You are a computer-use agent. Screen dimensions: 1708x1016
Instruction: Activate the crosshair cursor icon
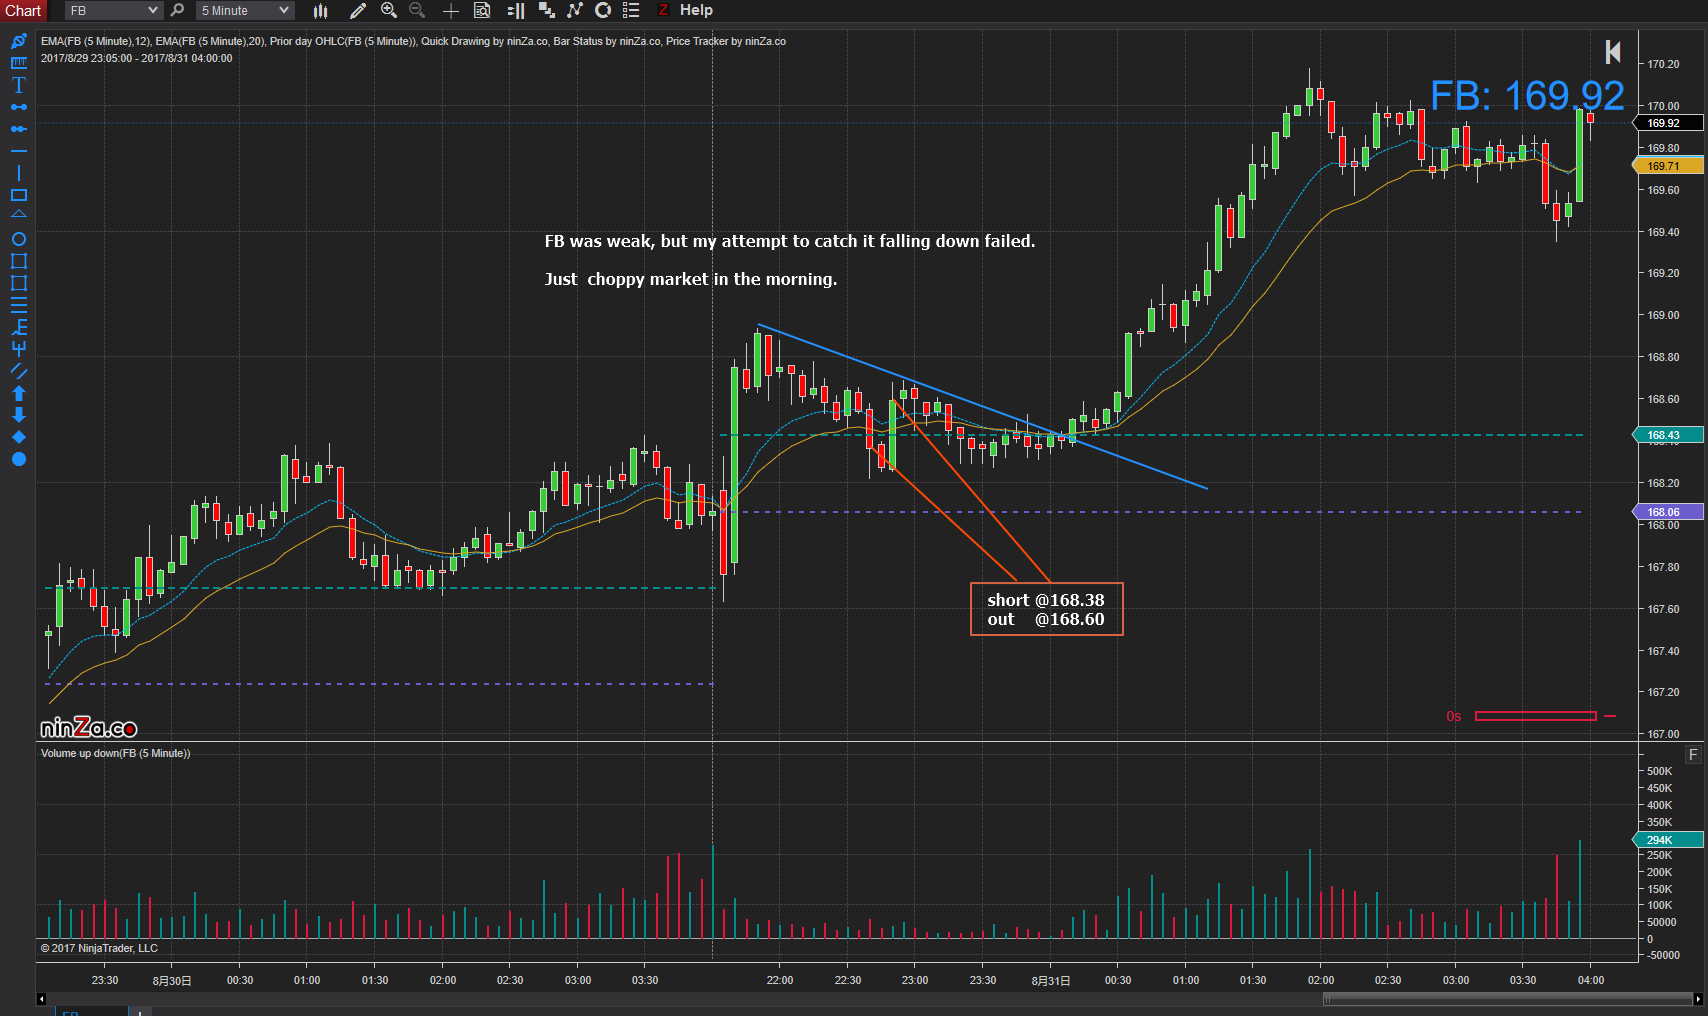click(x=451, y=11)
